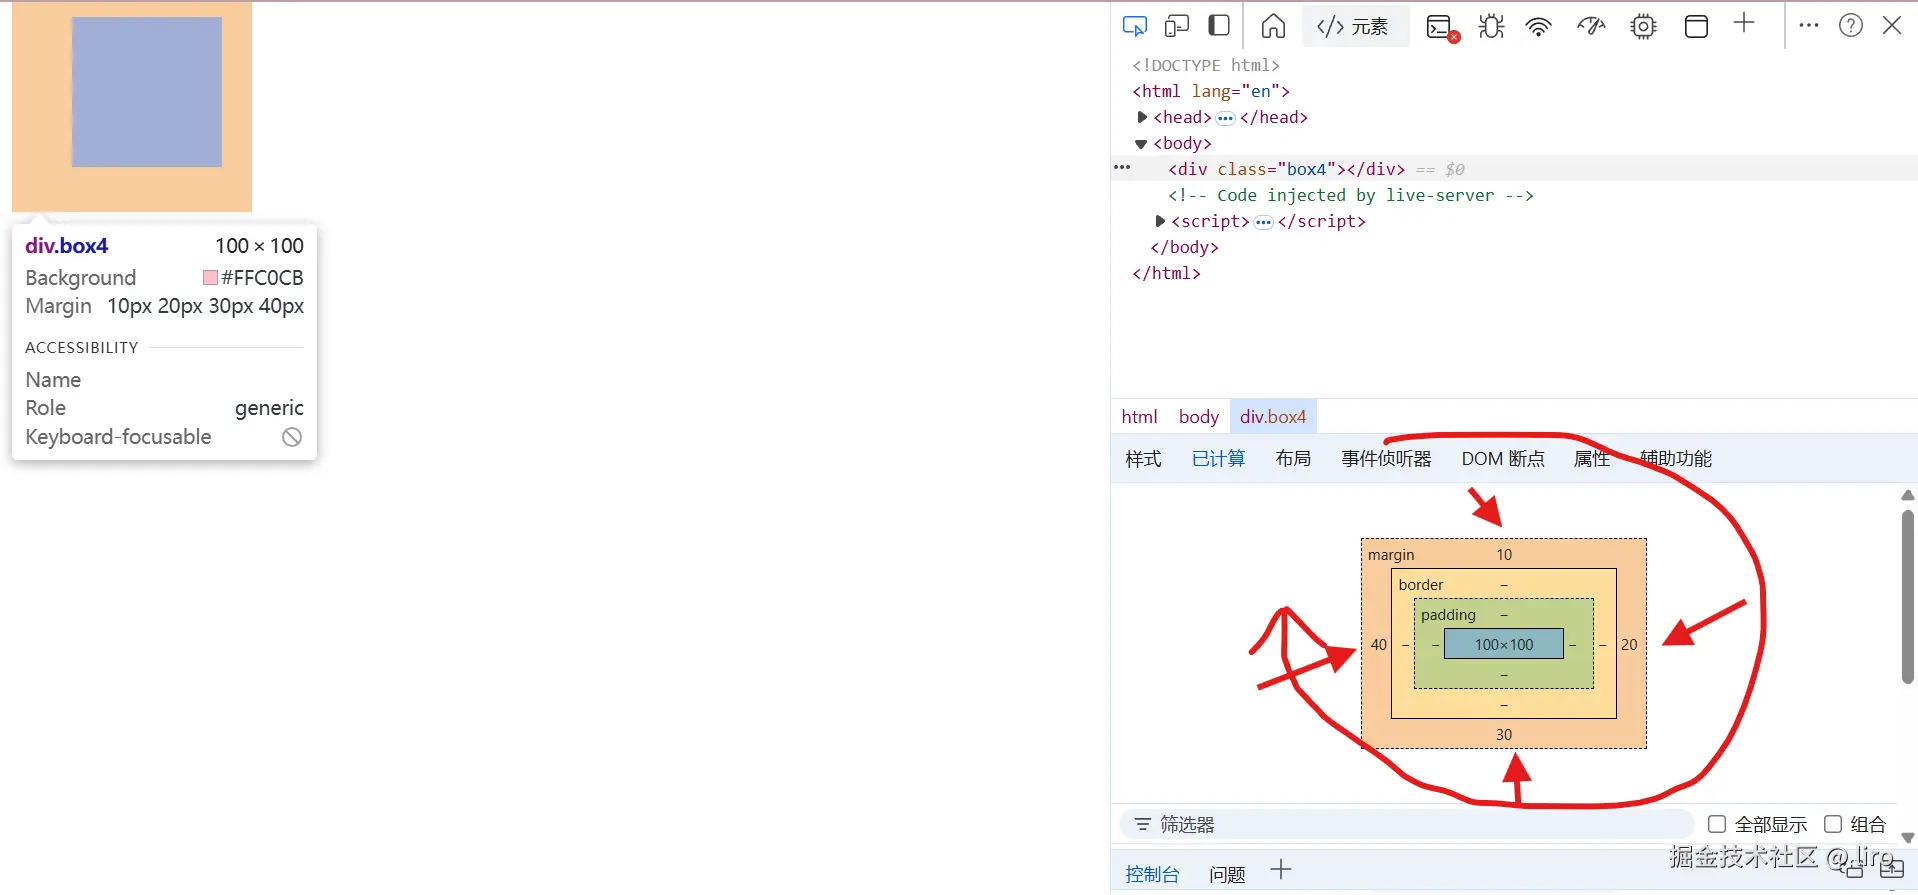
Task: Select body in the breadcrumb
Action: 1198,417
